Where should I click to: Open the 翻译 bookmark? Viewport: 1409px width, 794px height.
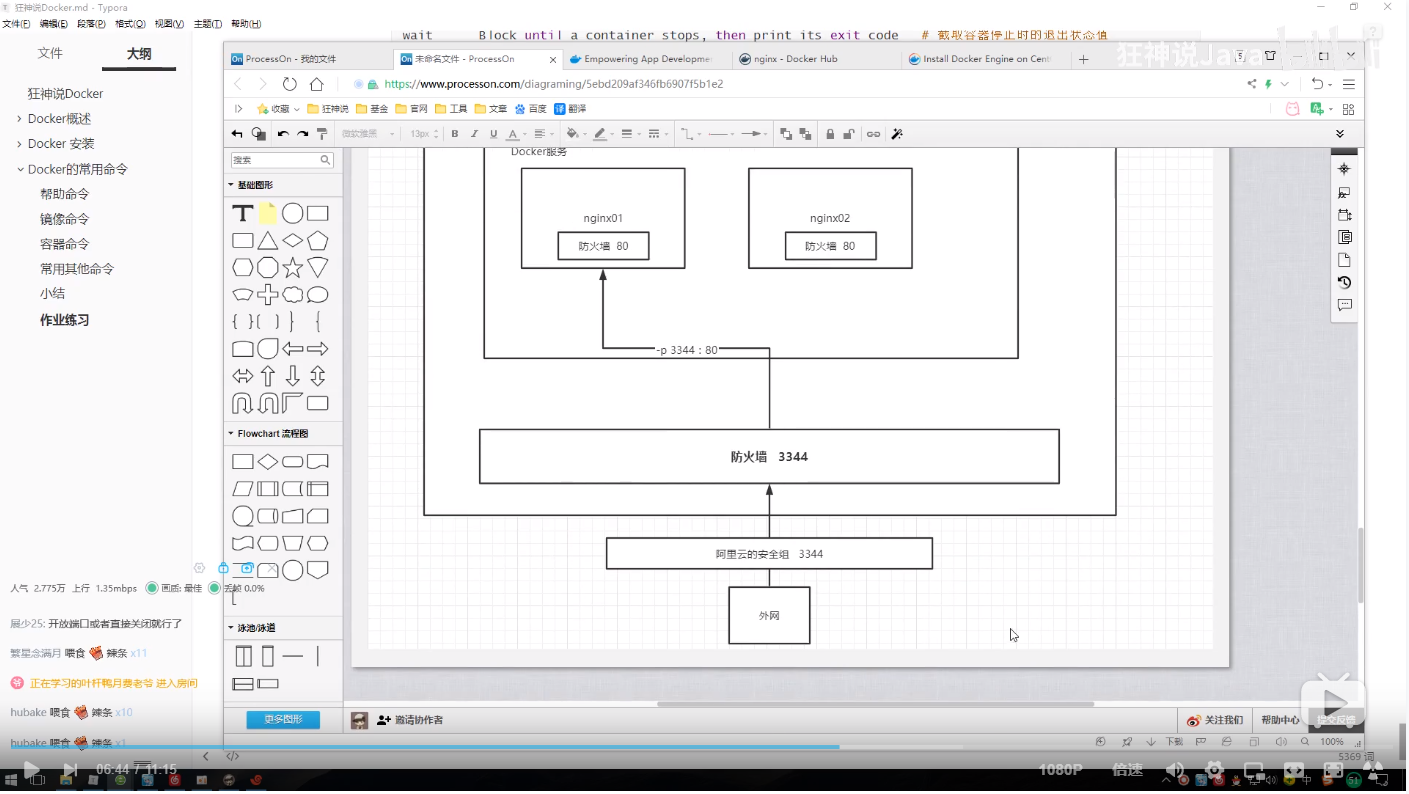[570, 109]
